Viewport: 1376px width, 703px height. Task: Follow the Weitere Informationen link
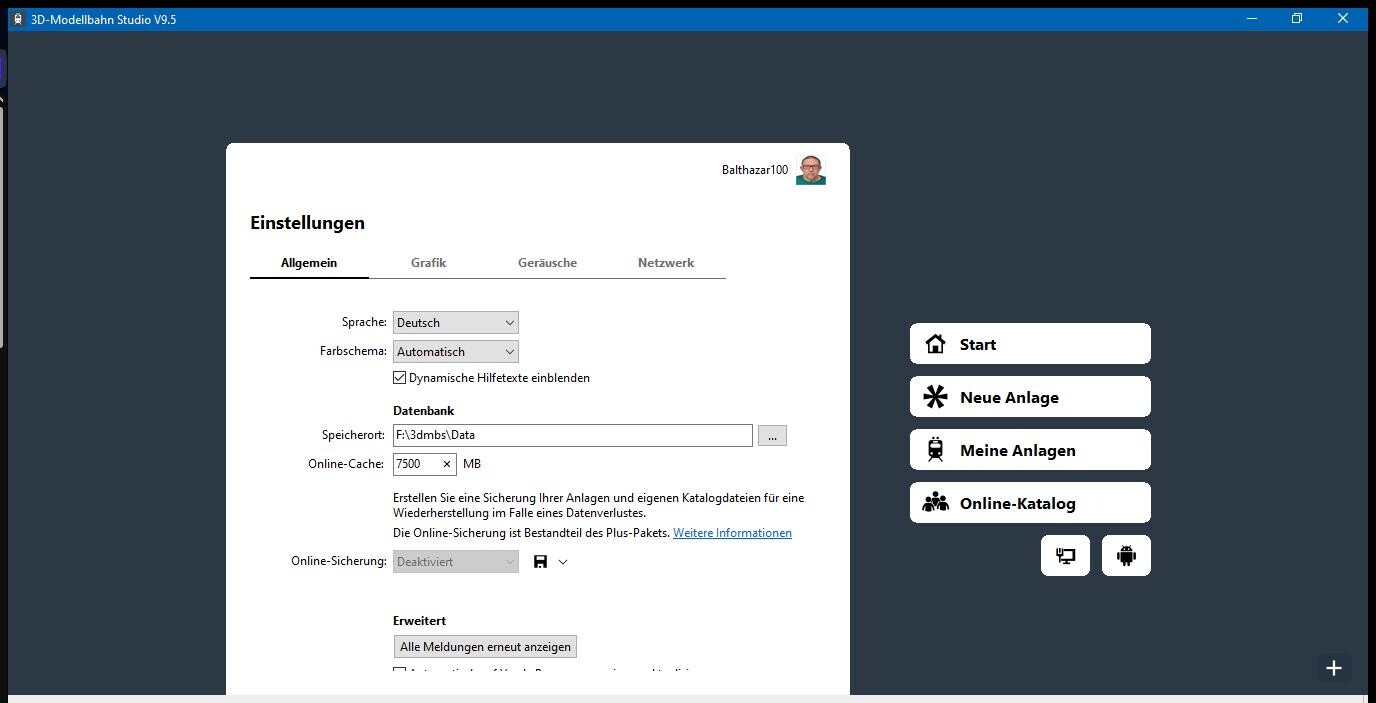[732, 533]
